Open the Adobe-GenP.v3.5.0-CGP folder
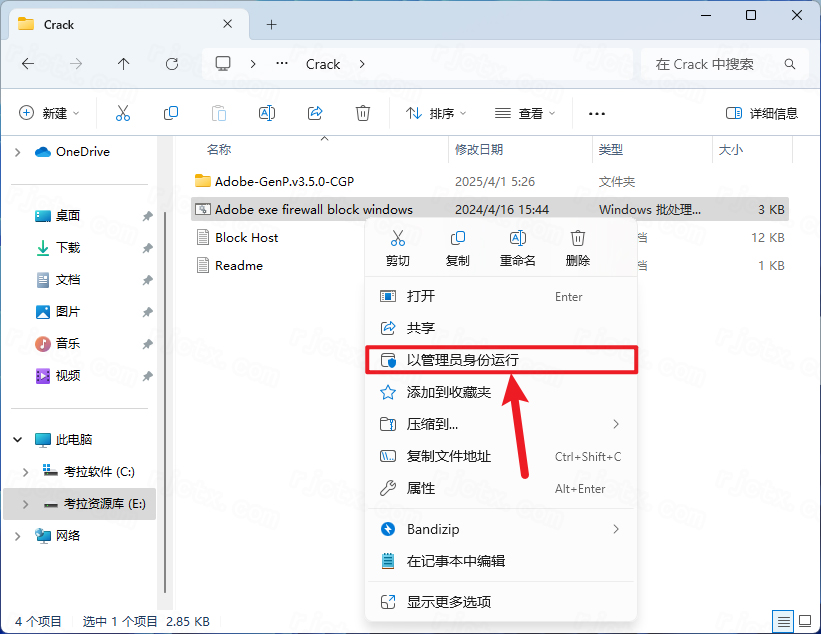This screenshot has width=821, height=634. (x=284, y=182)
